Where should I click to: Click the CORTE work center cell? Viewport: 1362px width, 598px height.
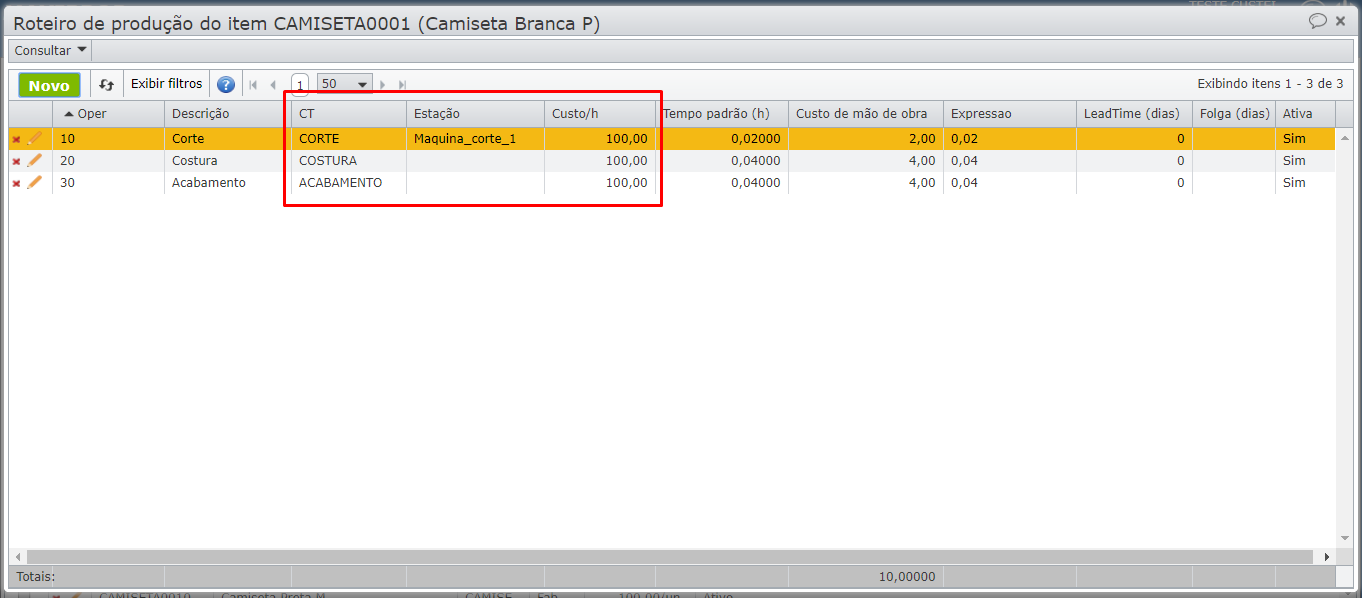[349, 139]
